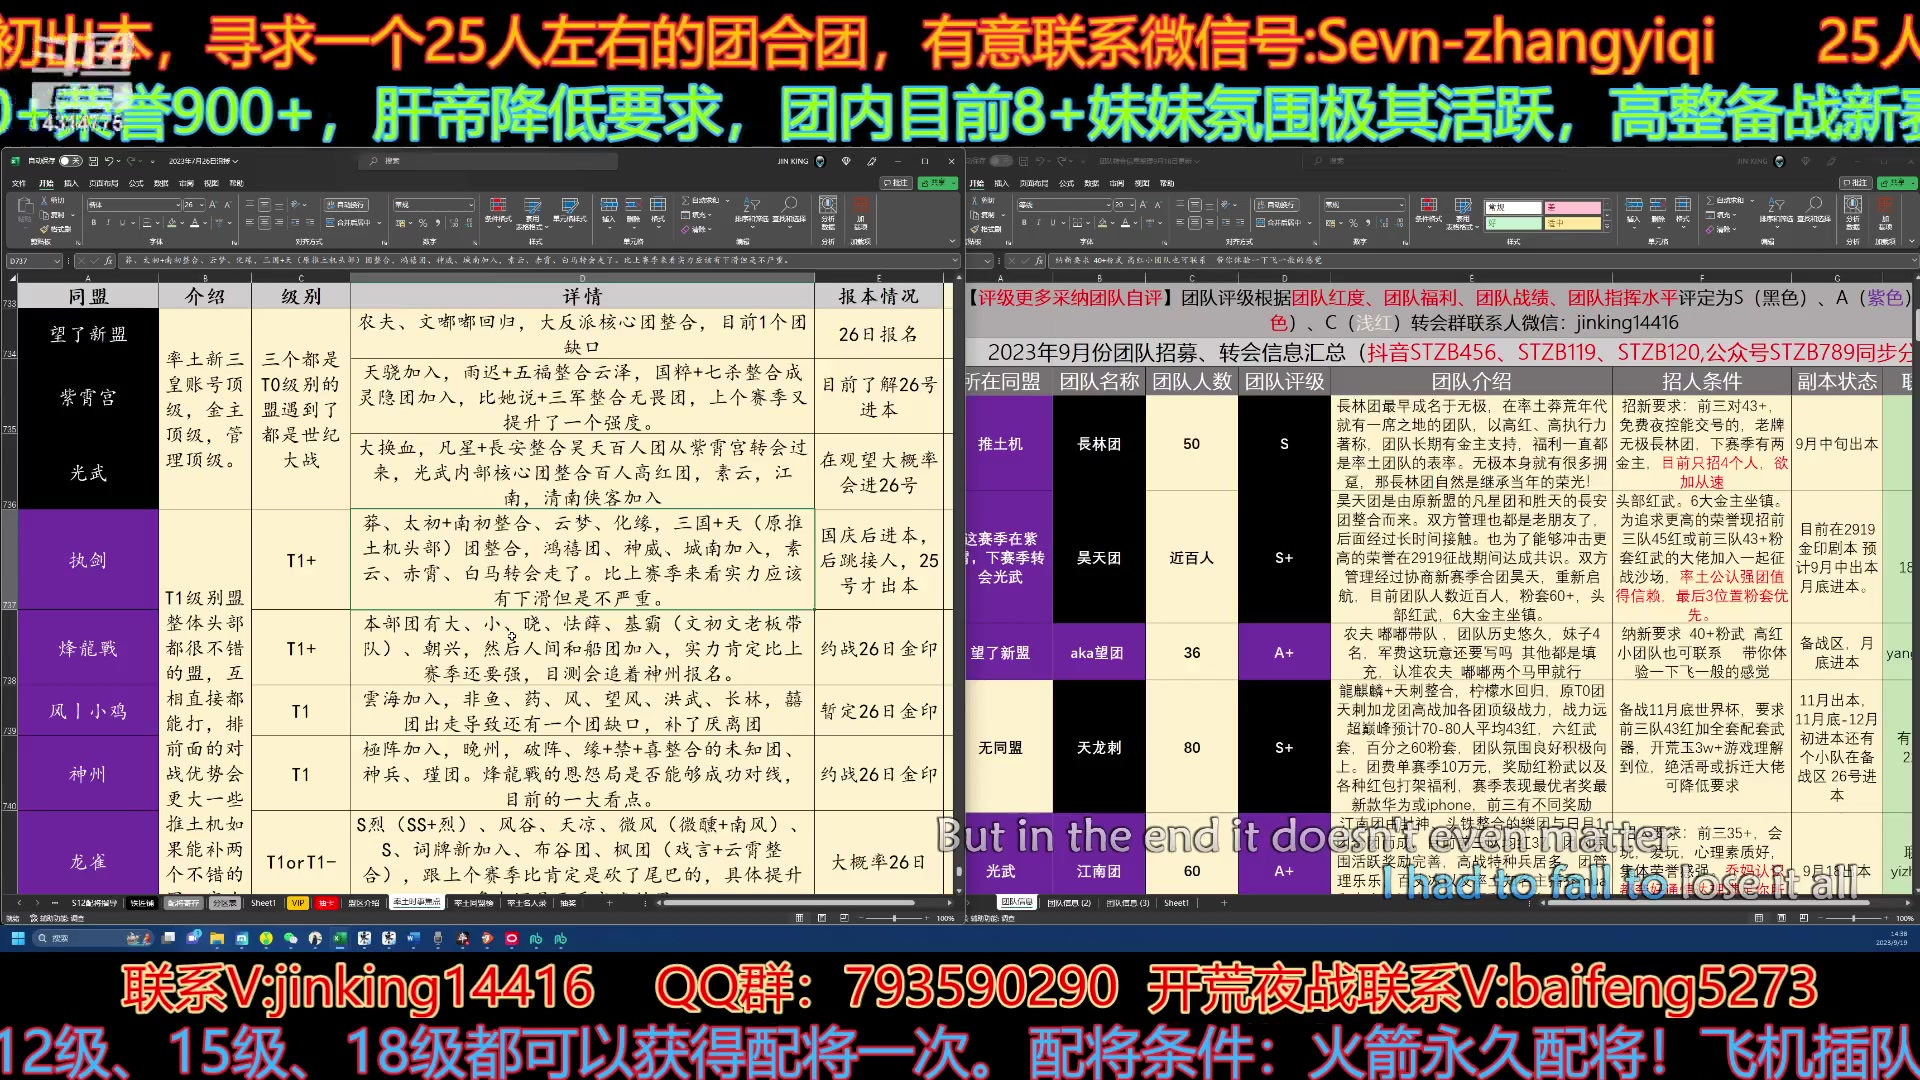Open 数据 tab in right Excel window

point(1091,183)
